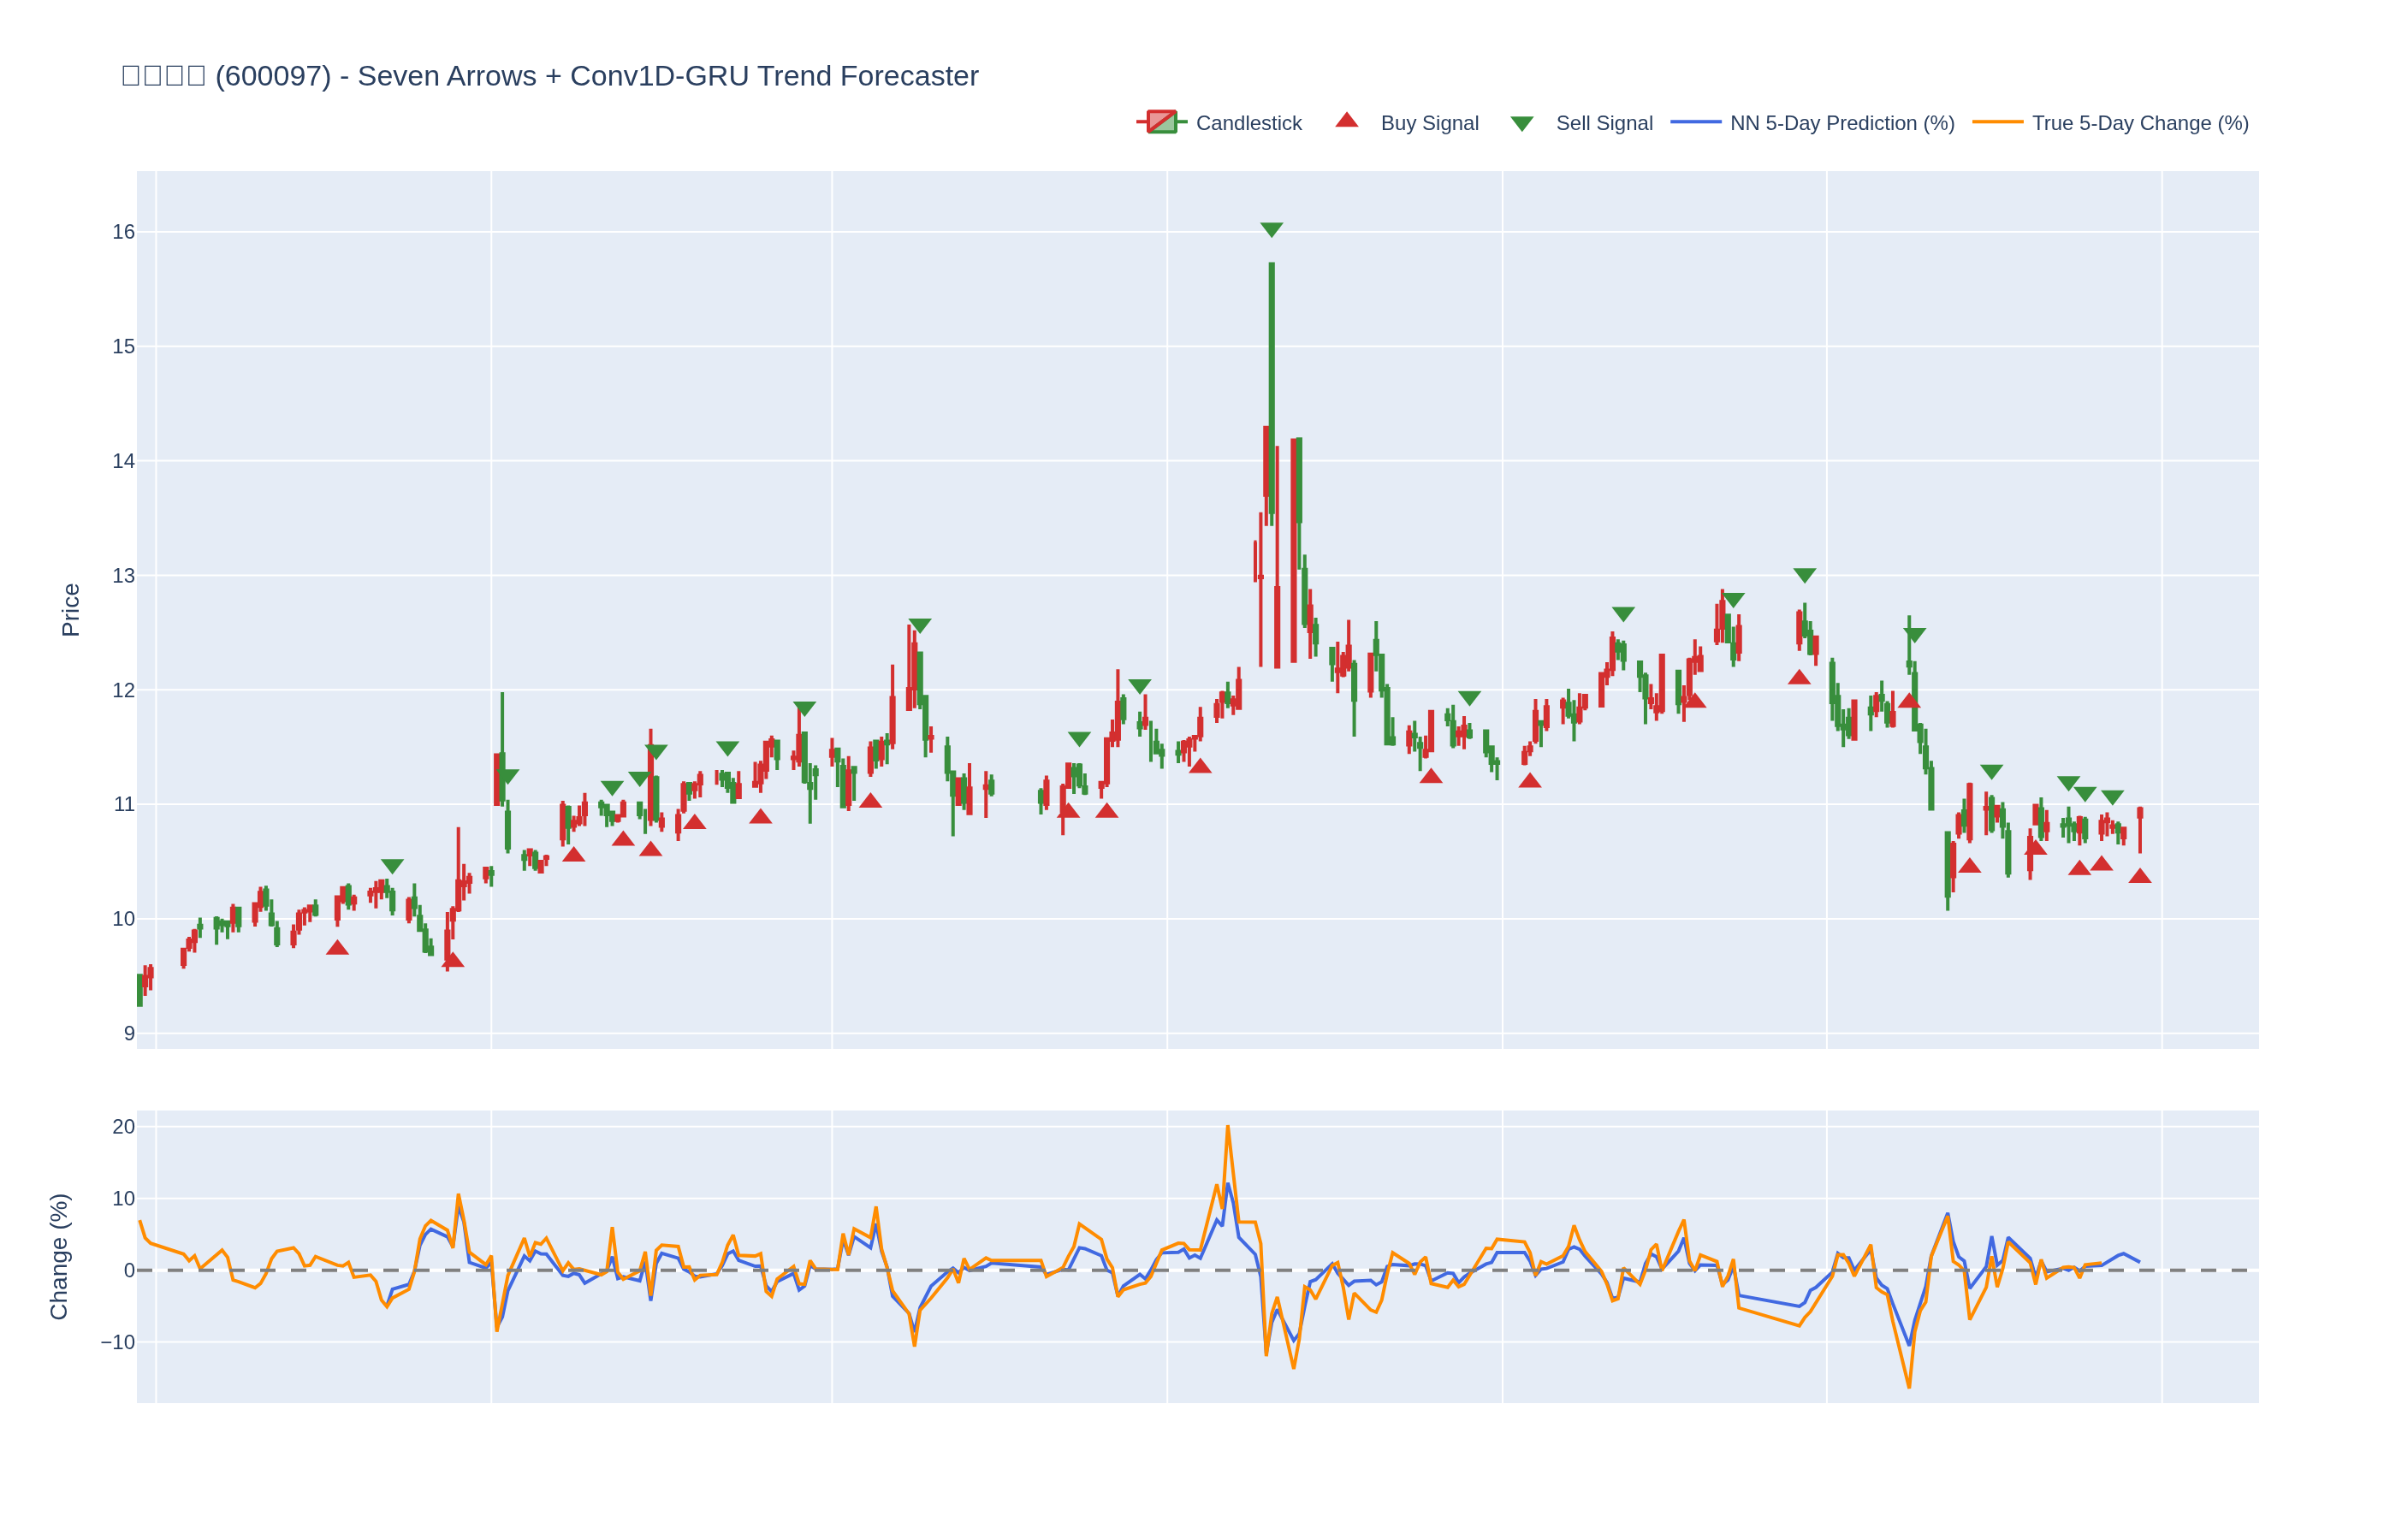
Task: Click the leftmost green sell signal marker
Action: point(392,865)
